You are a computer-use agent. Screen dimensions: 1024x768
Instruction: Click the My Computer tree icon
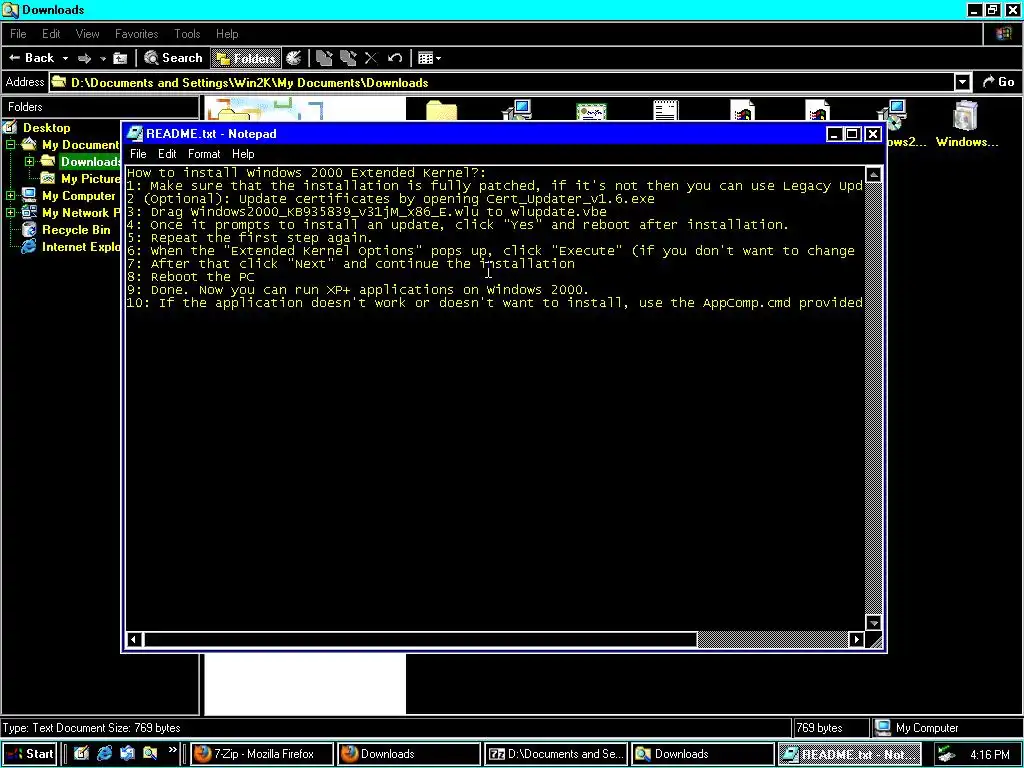coord(29,195)
